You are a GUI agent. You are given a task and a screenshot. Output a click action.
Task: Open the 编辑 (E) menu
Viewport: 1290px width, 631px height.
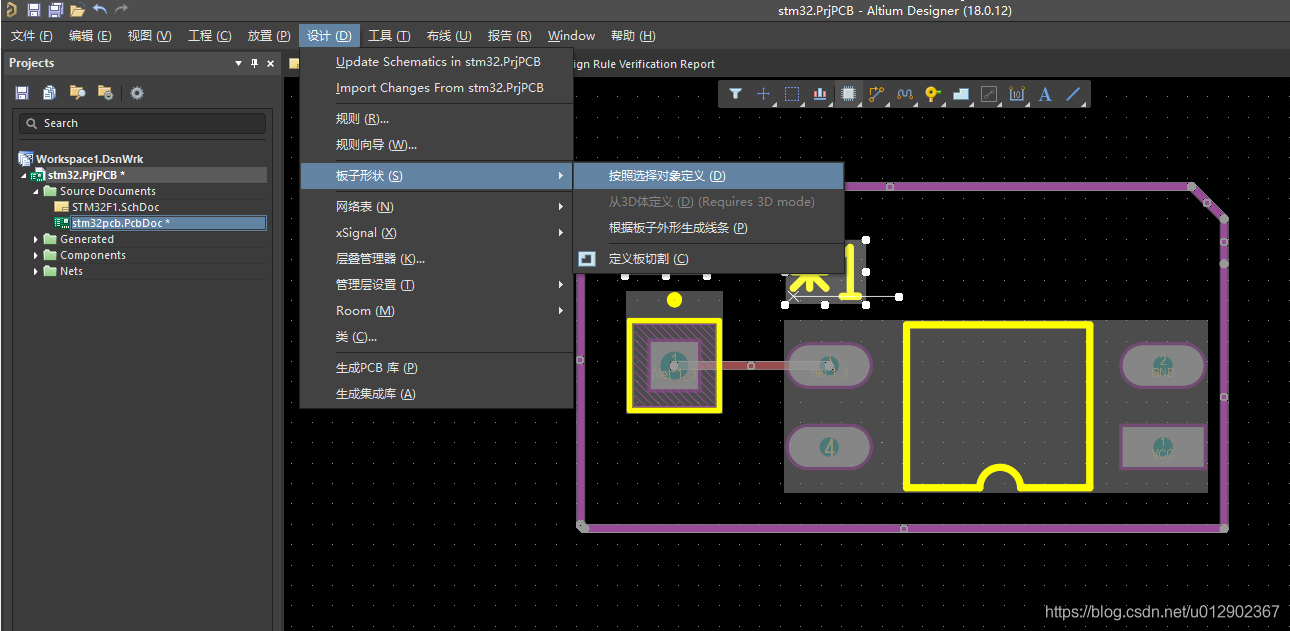point(90,36)
